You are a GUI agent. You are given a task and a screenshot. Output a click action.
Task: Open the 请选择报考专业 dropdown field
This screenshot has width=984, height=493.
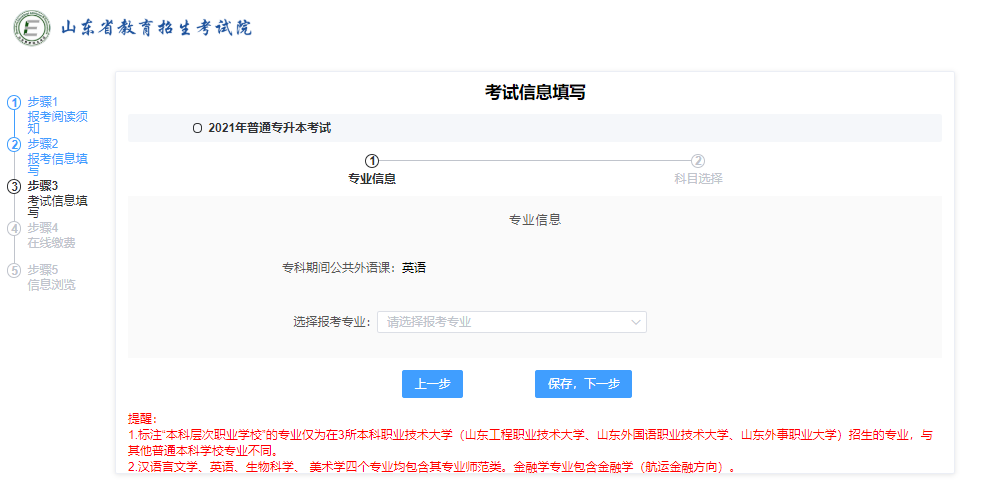pyautogui.click(x=500, y=322)
